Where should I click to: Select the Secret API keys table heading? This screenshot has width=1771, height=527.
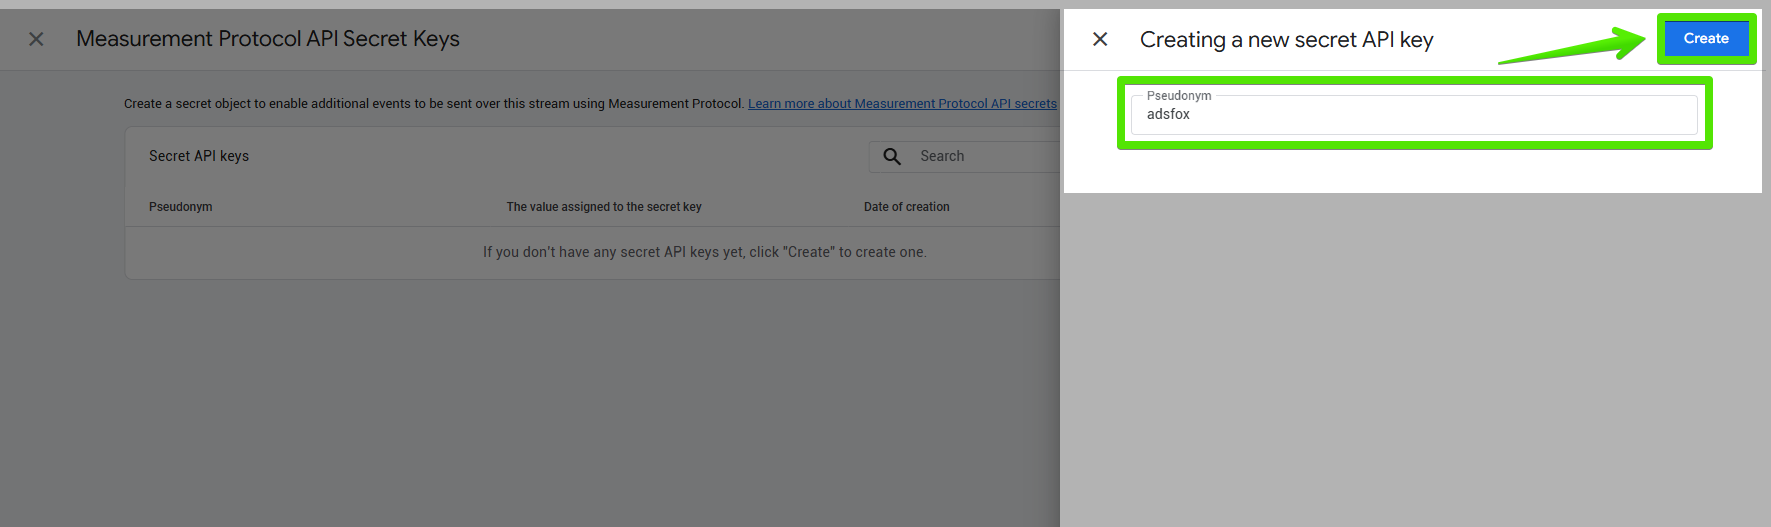click(199, 156)
